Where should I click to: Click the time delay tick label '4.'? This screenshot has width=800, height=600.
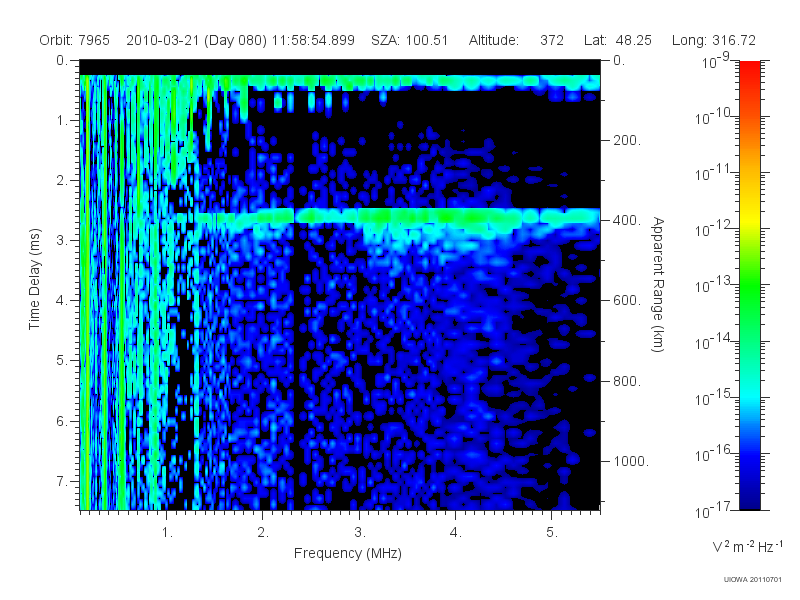coord(61,301)
